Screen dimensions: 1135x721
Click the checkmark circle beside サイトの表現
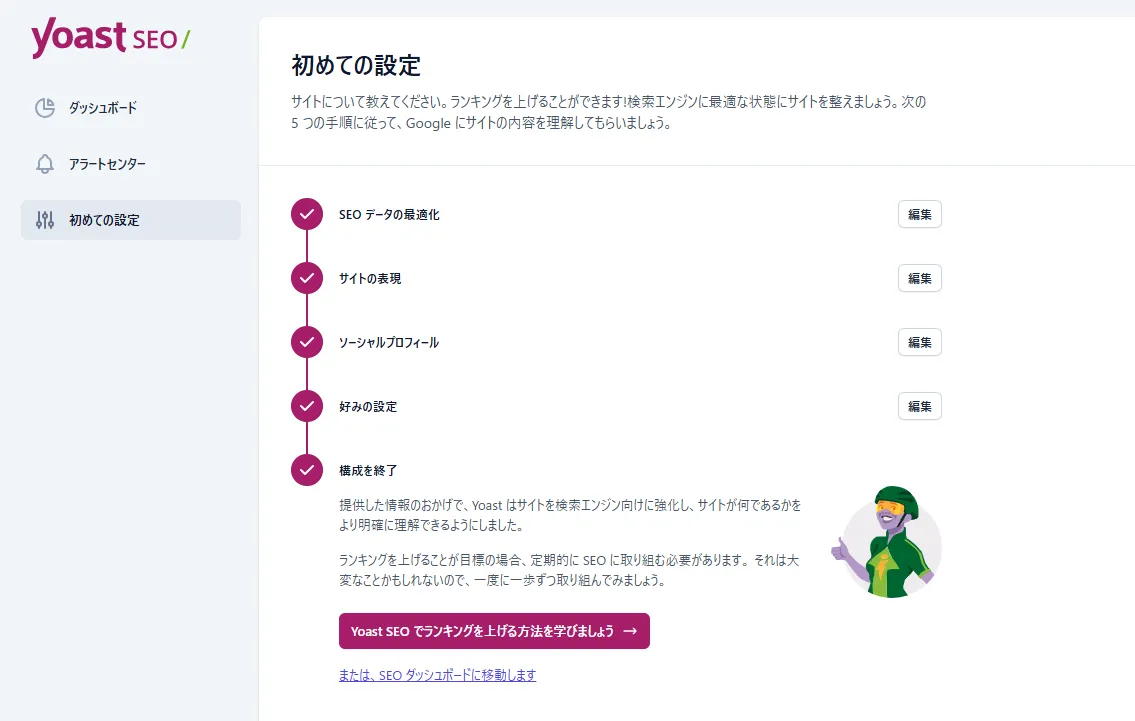point(307,278)
